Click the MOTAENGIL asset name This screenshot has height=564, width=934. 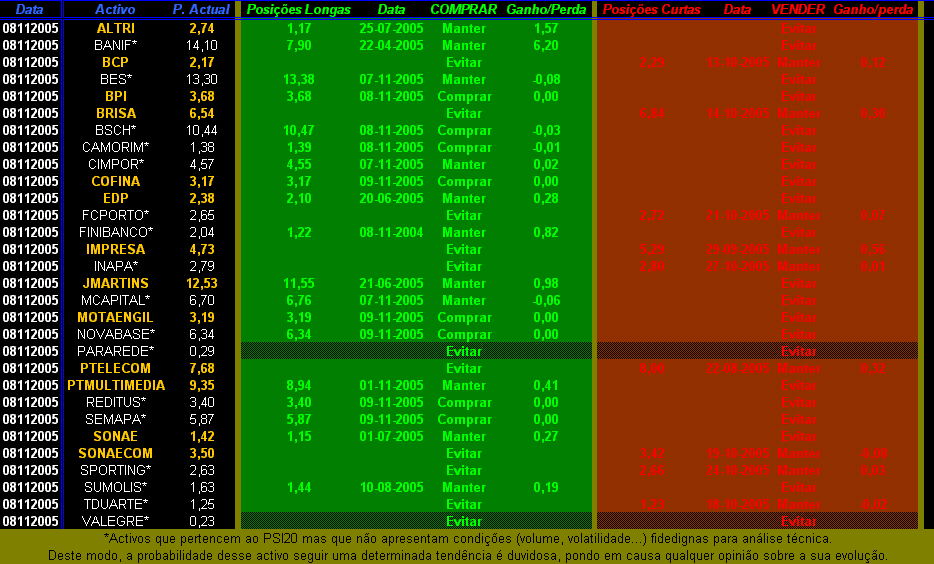[116, 317]
